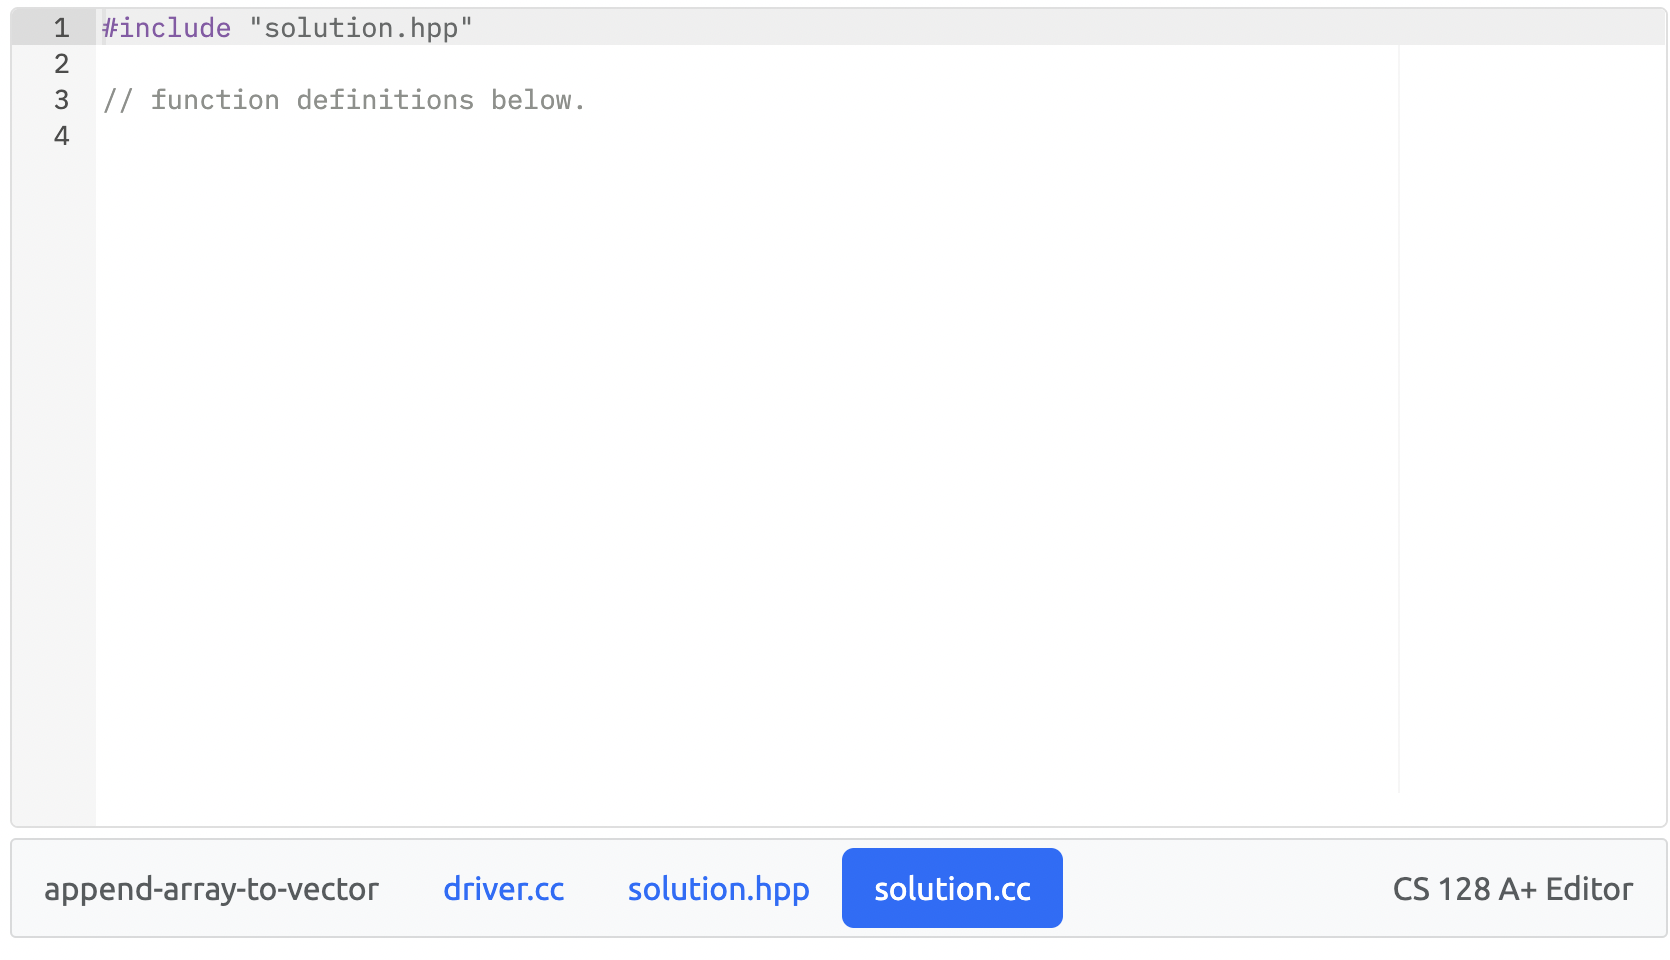This screenshot has height=960, width=1670.
Task: Click line number 3 in the gutter
Action: [61, 100]
